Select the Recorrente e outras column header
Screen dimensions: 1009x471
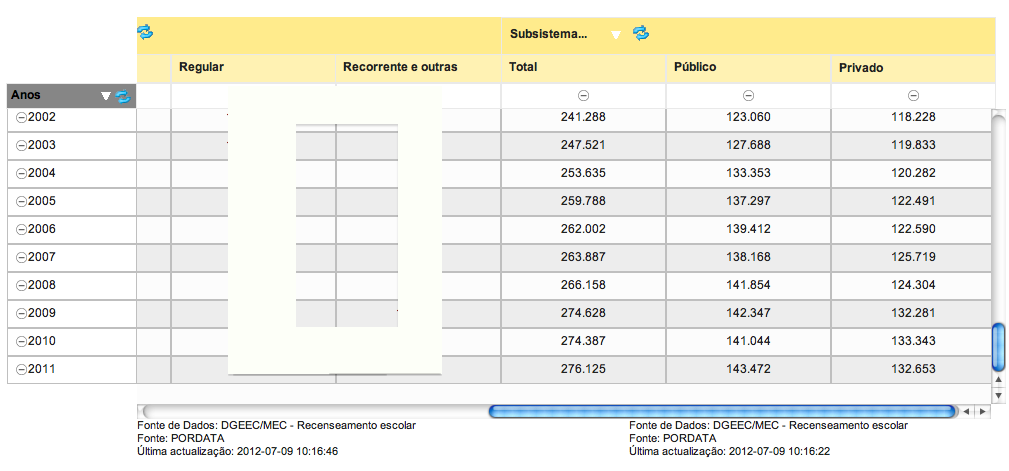(x=400, y=67)
